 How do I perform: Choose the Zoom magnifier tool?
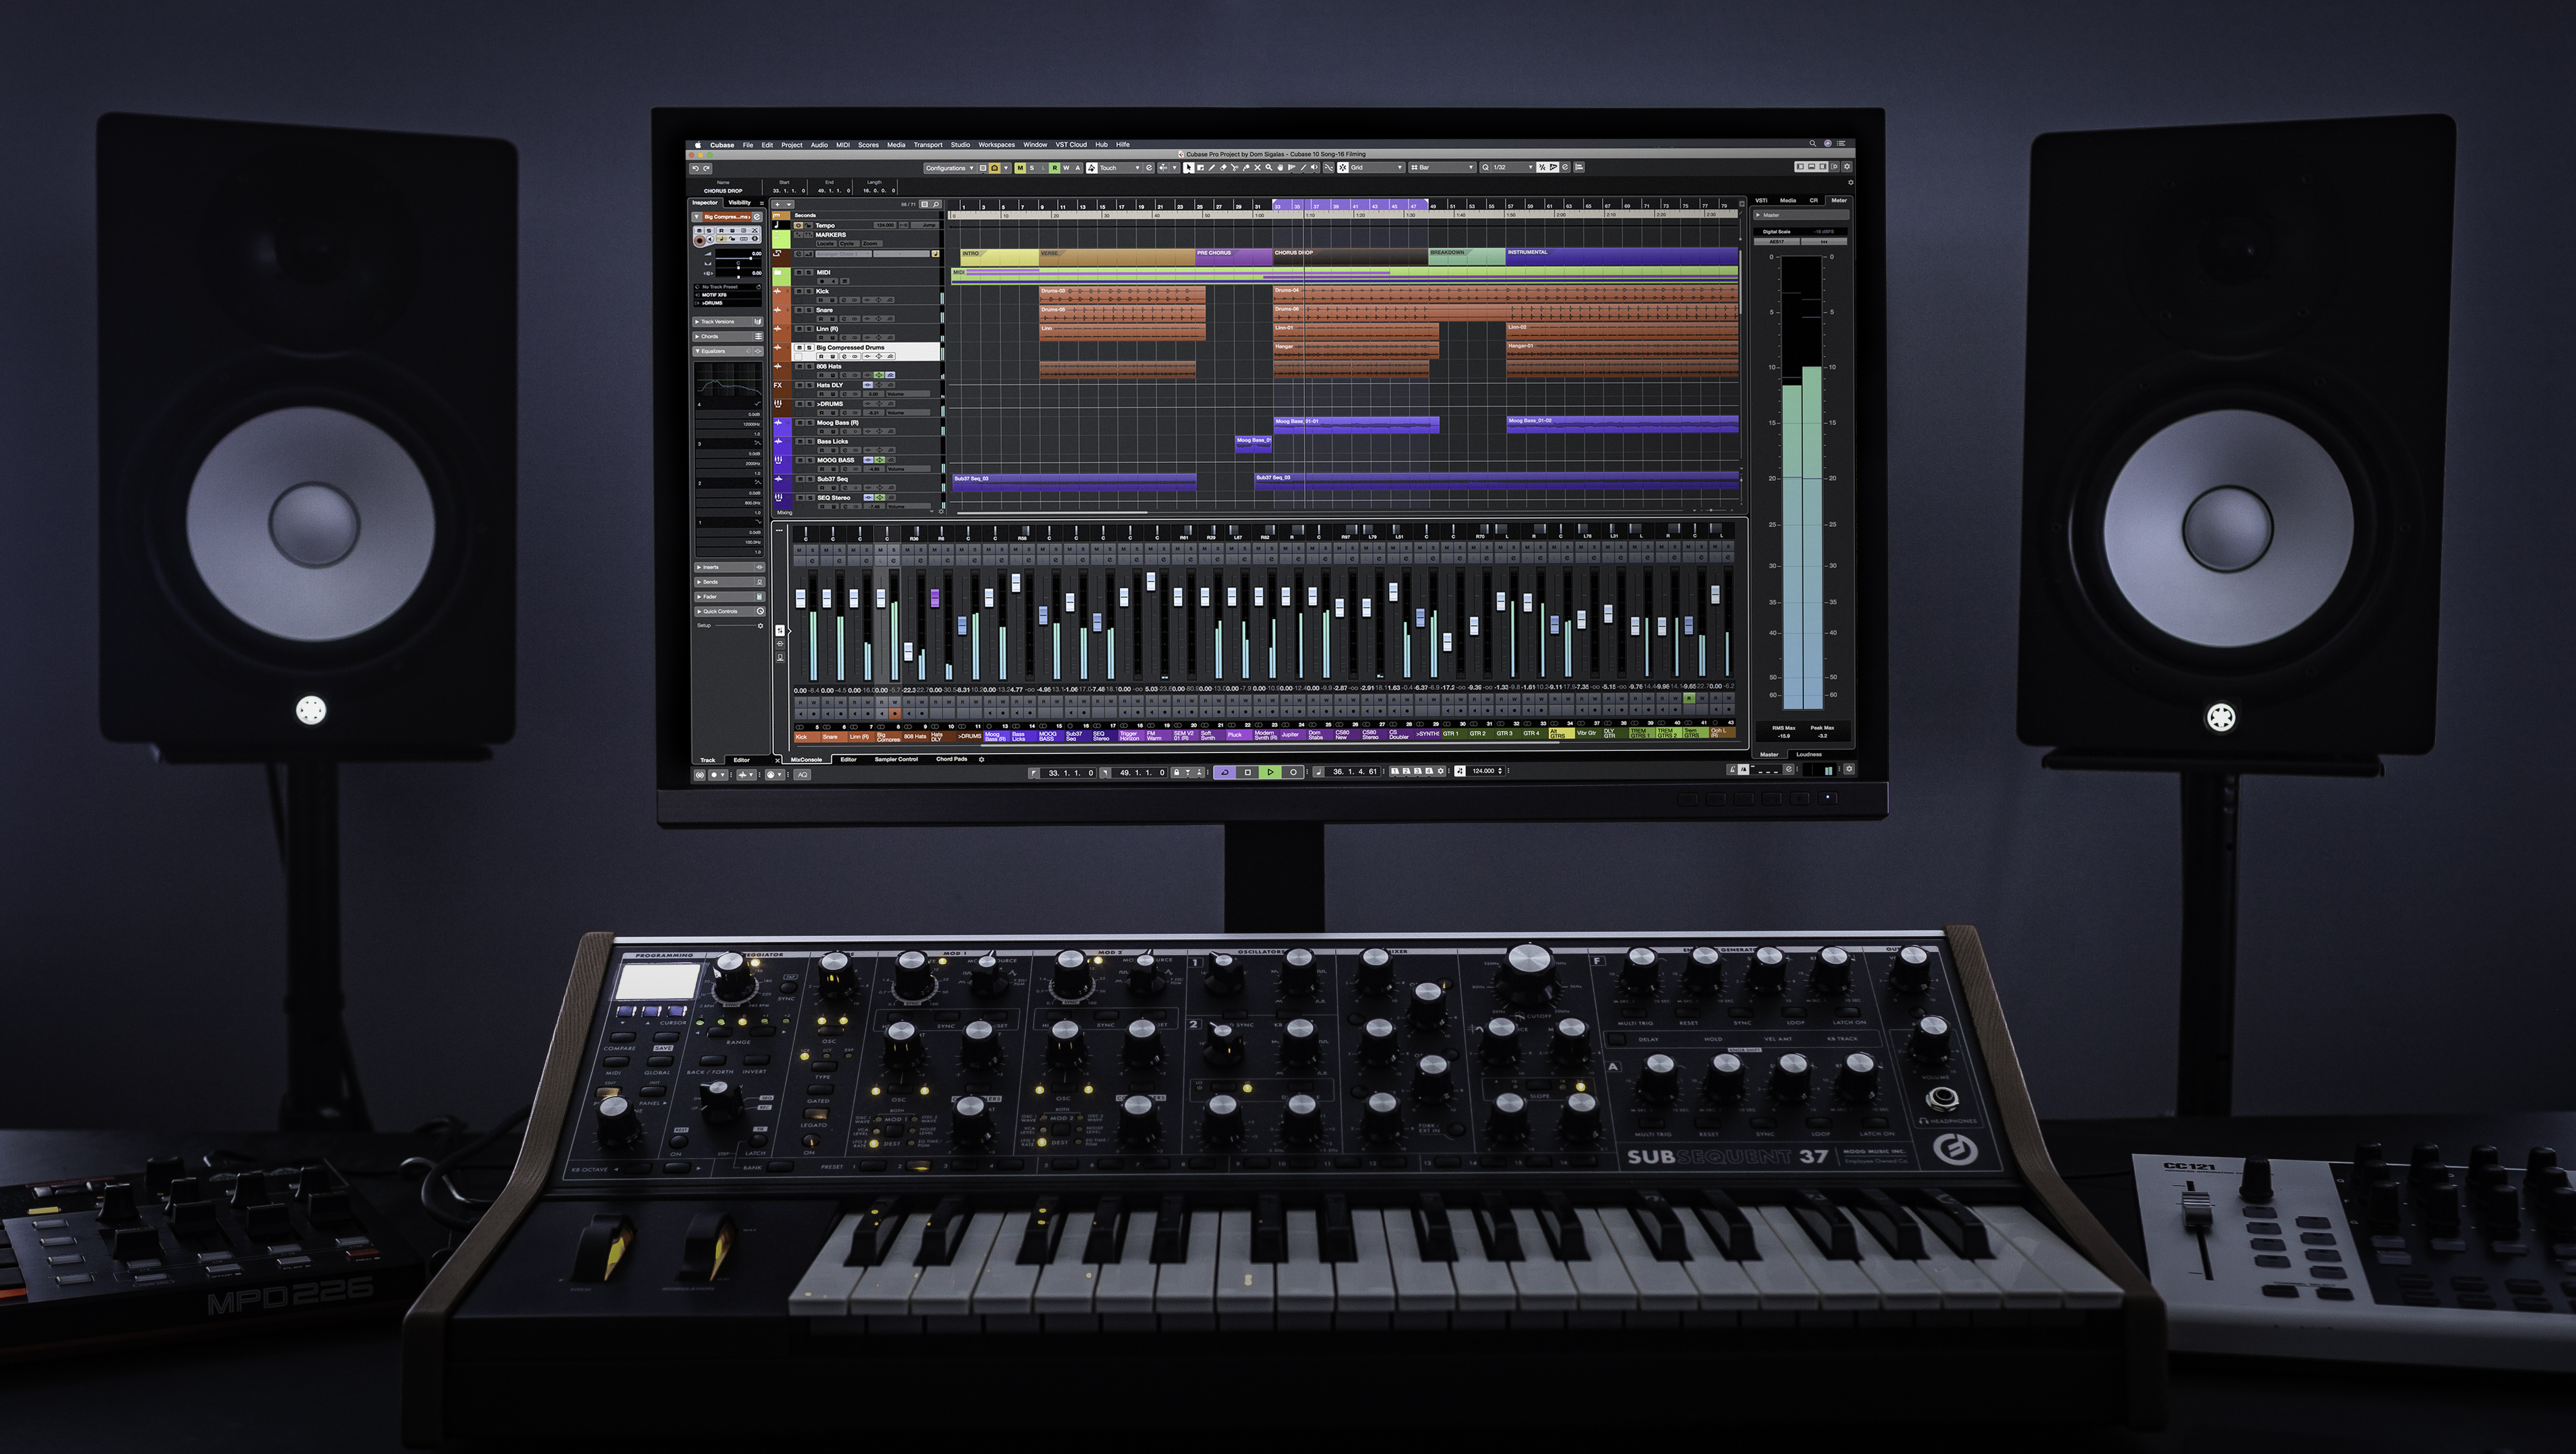(x=1268, y=168)
